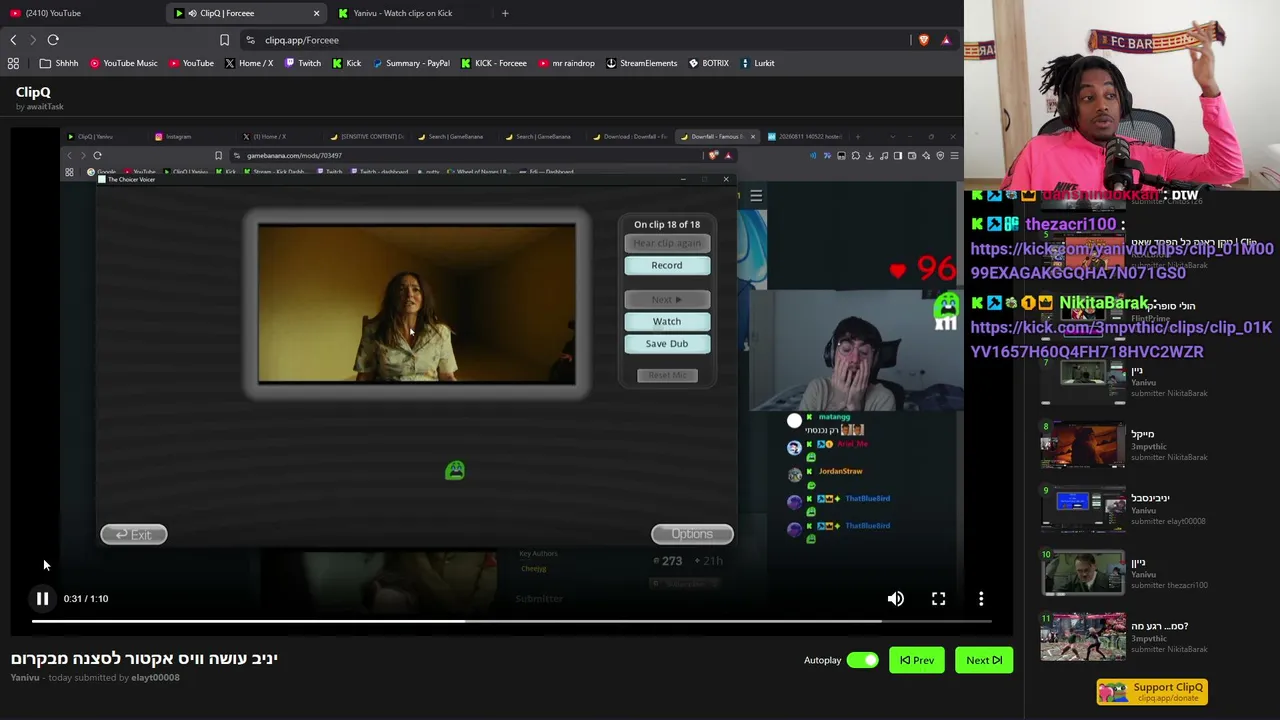Click the browser forward arrow
Viewport: 1280px width, 720px height.
click(x=32, y=40)
